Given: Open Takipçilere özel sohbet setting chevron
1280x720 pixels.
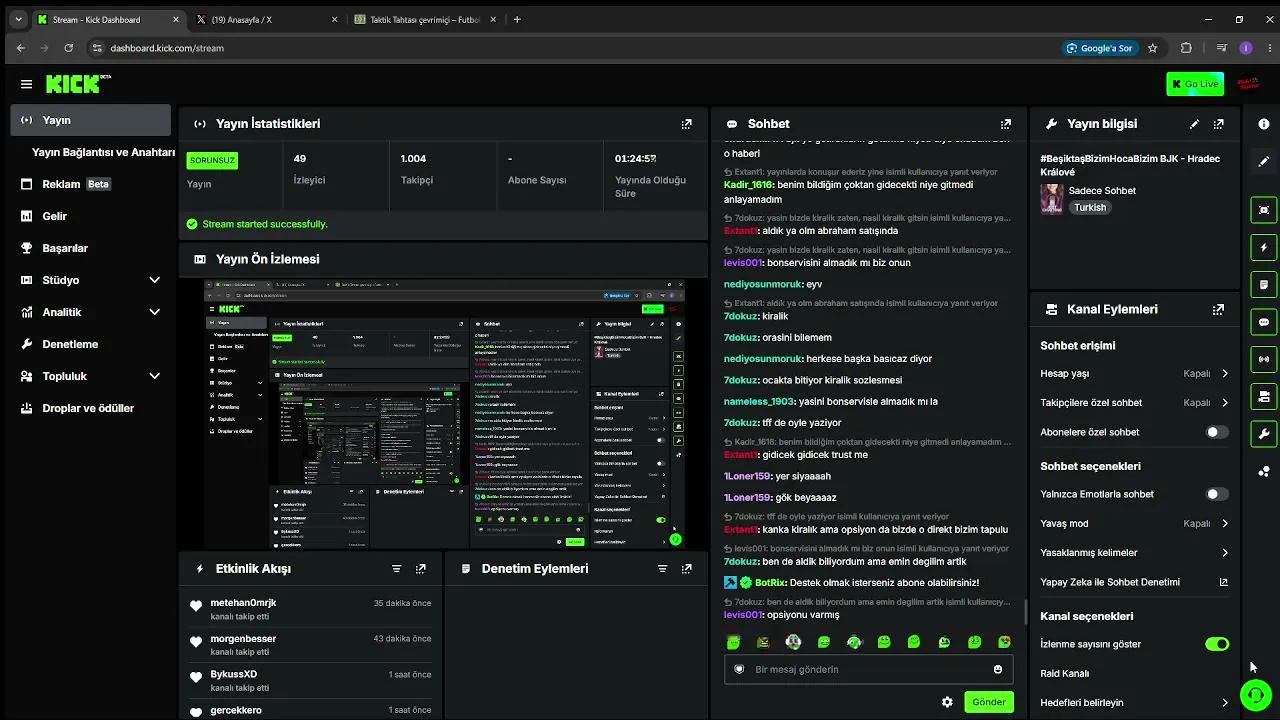Looking at the screenshot, I should pyautogui.click(x=1225, y=403).
